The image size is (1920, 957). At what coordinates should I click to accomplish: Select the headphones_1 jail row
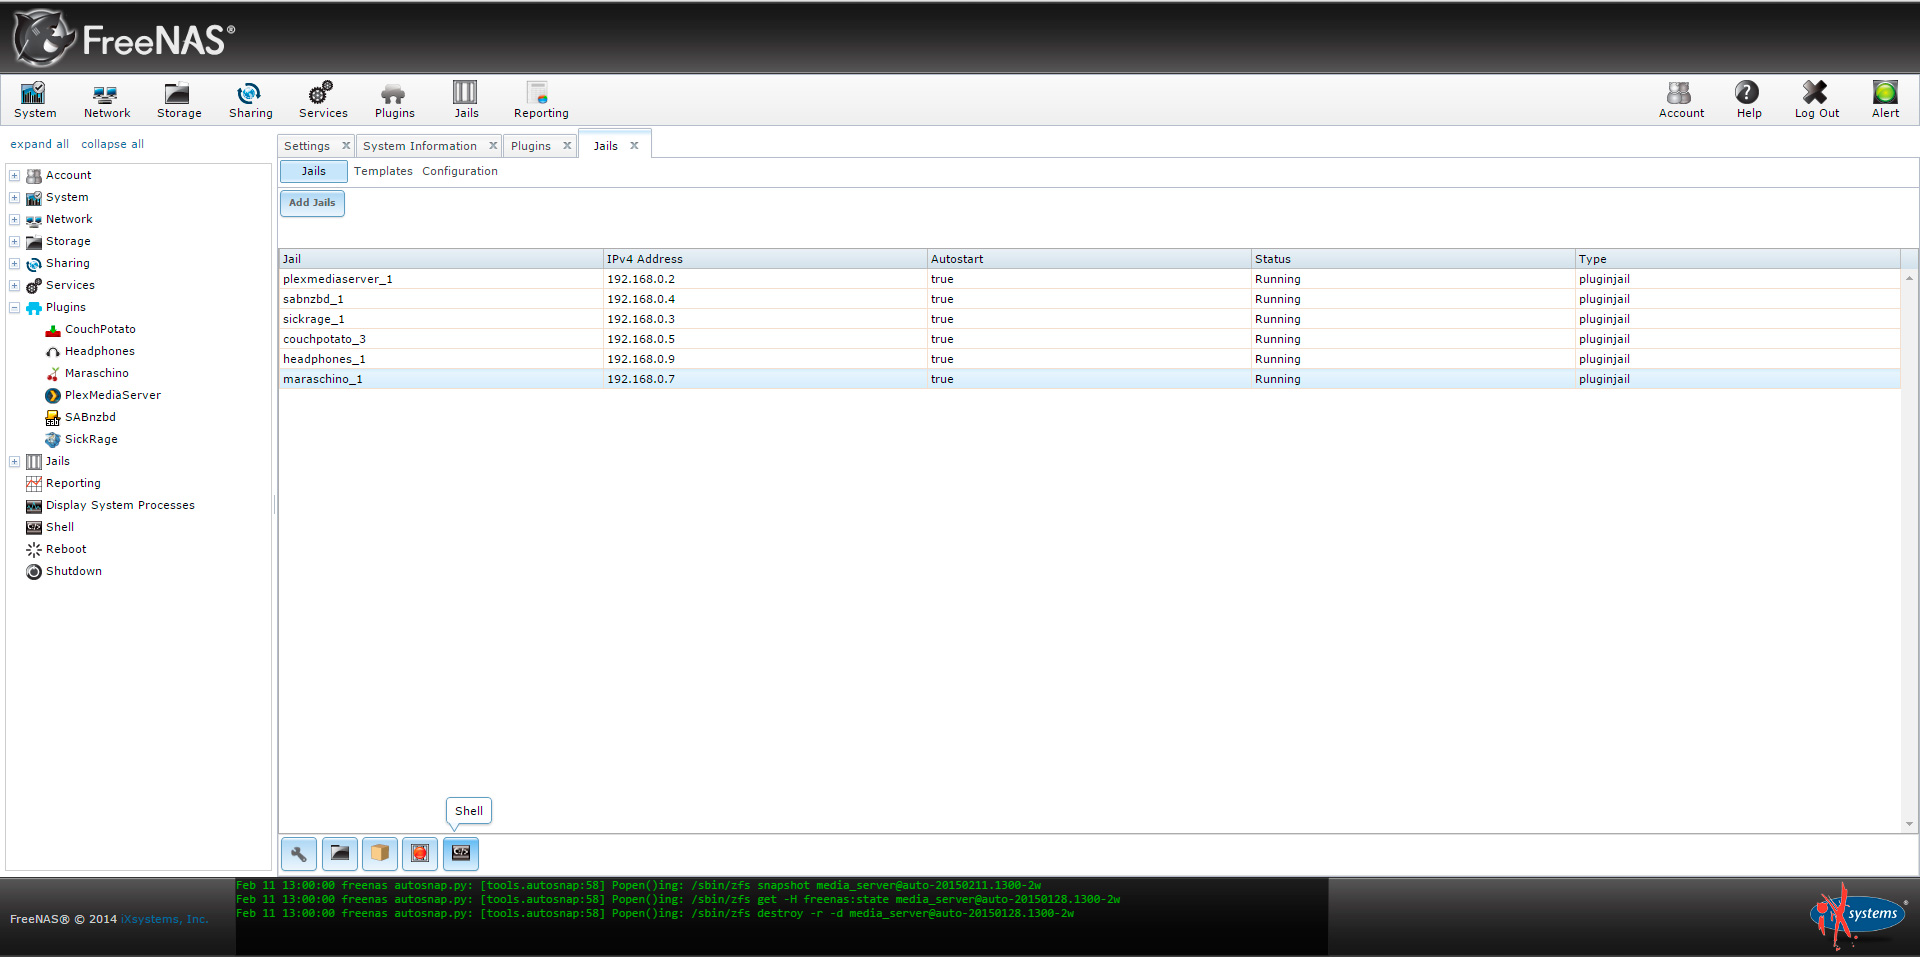tap(1090, 359)
